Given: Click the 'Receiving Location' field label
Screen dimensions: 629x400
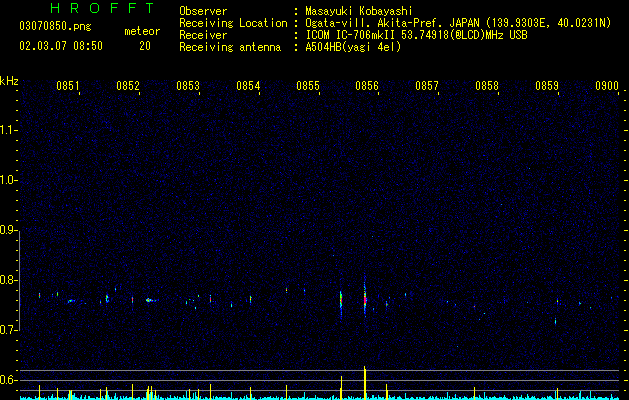Looking at the screenshot, I should (233, 23).
